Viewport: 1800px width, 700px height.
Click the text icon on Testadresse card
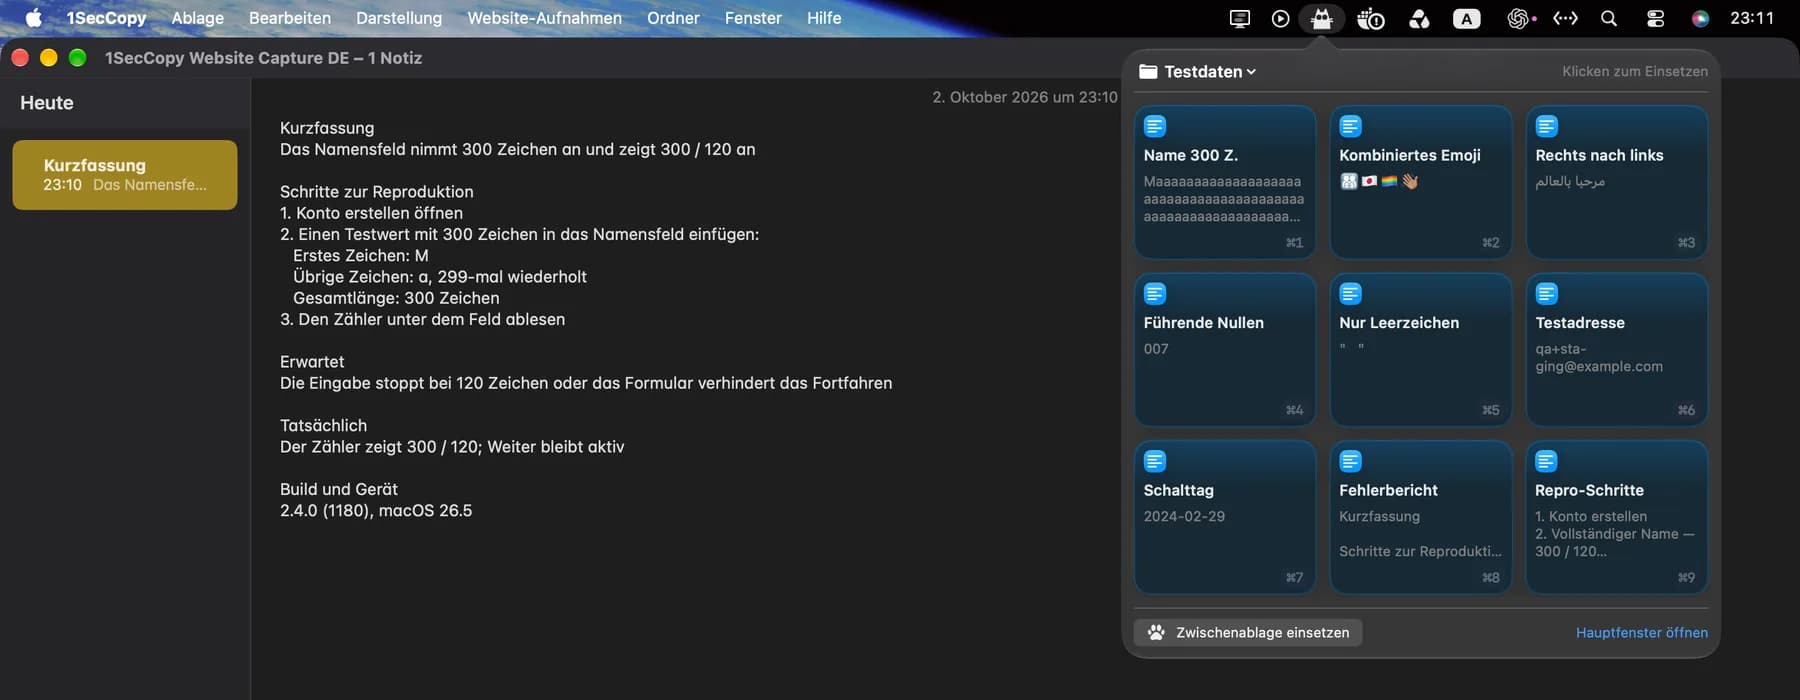(x=1547, y=294)
